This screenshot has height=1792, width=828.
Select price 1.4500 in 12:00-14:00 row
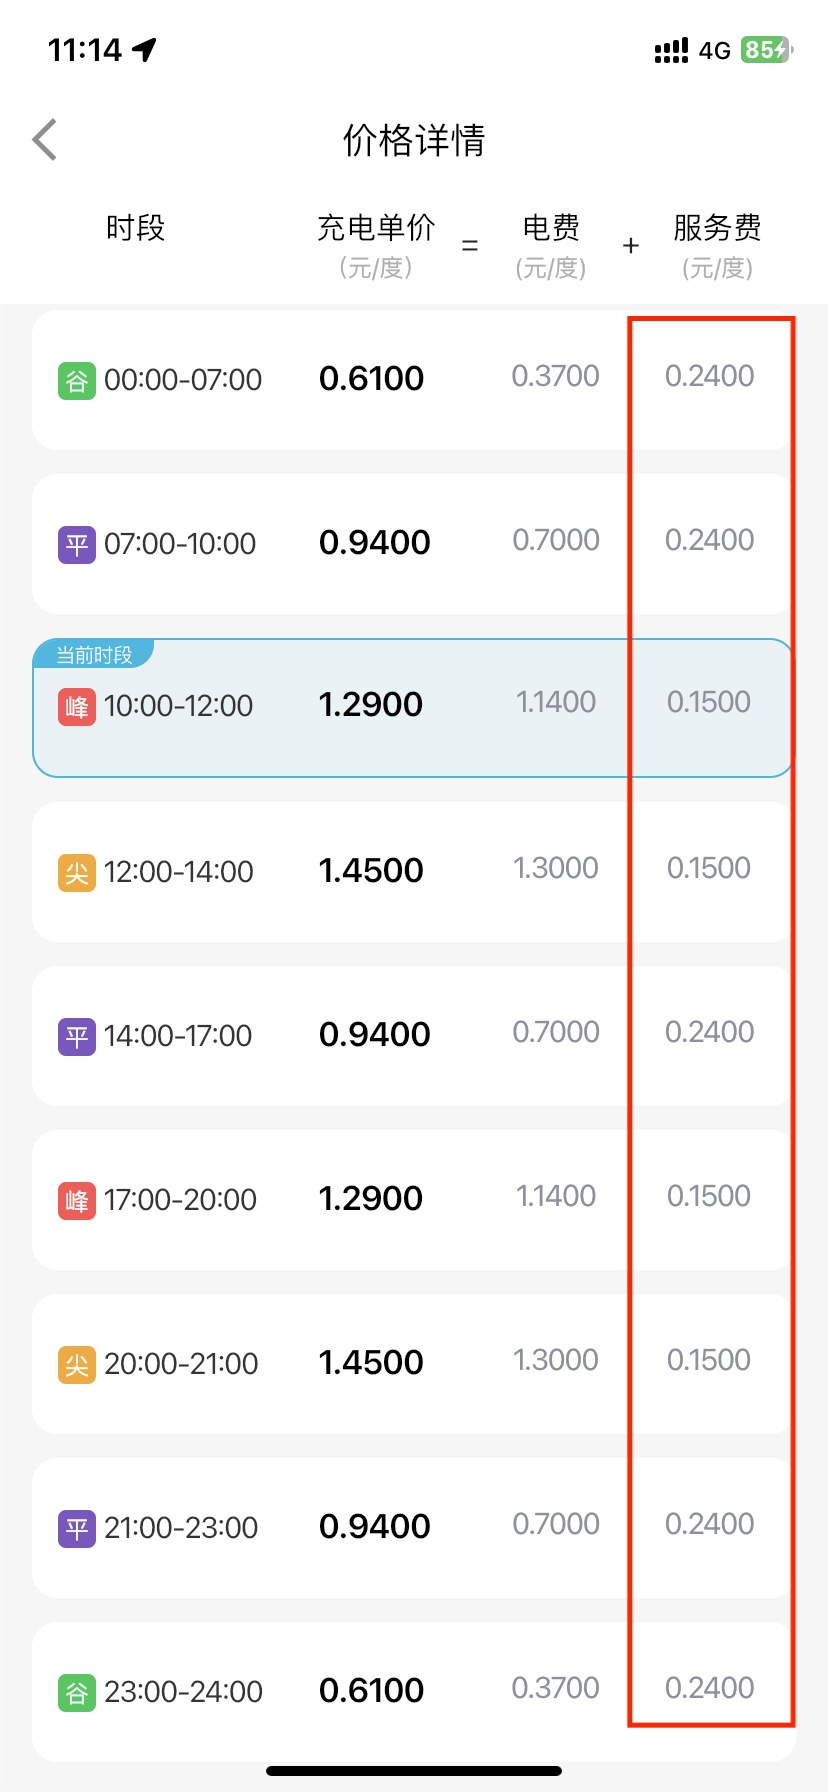tap(371, 871)
